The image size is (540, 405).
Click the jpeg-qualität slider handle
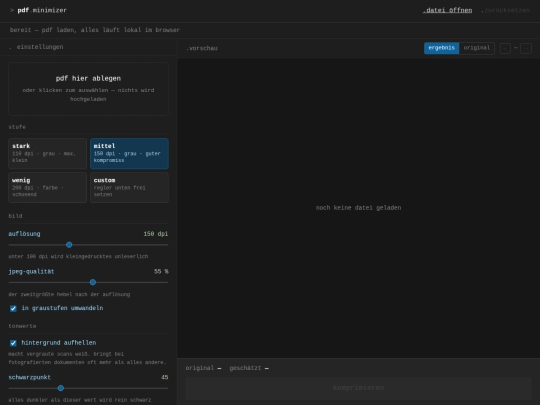point(93,282)
